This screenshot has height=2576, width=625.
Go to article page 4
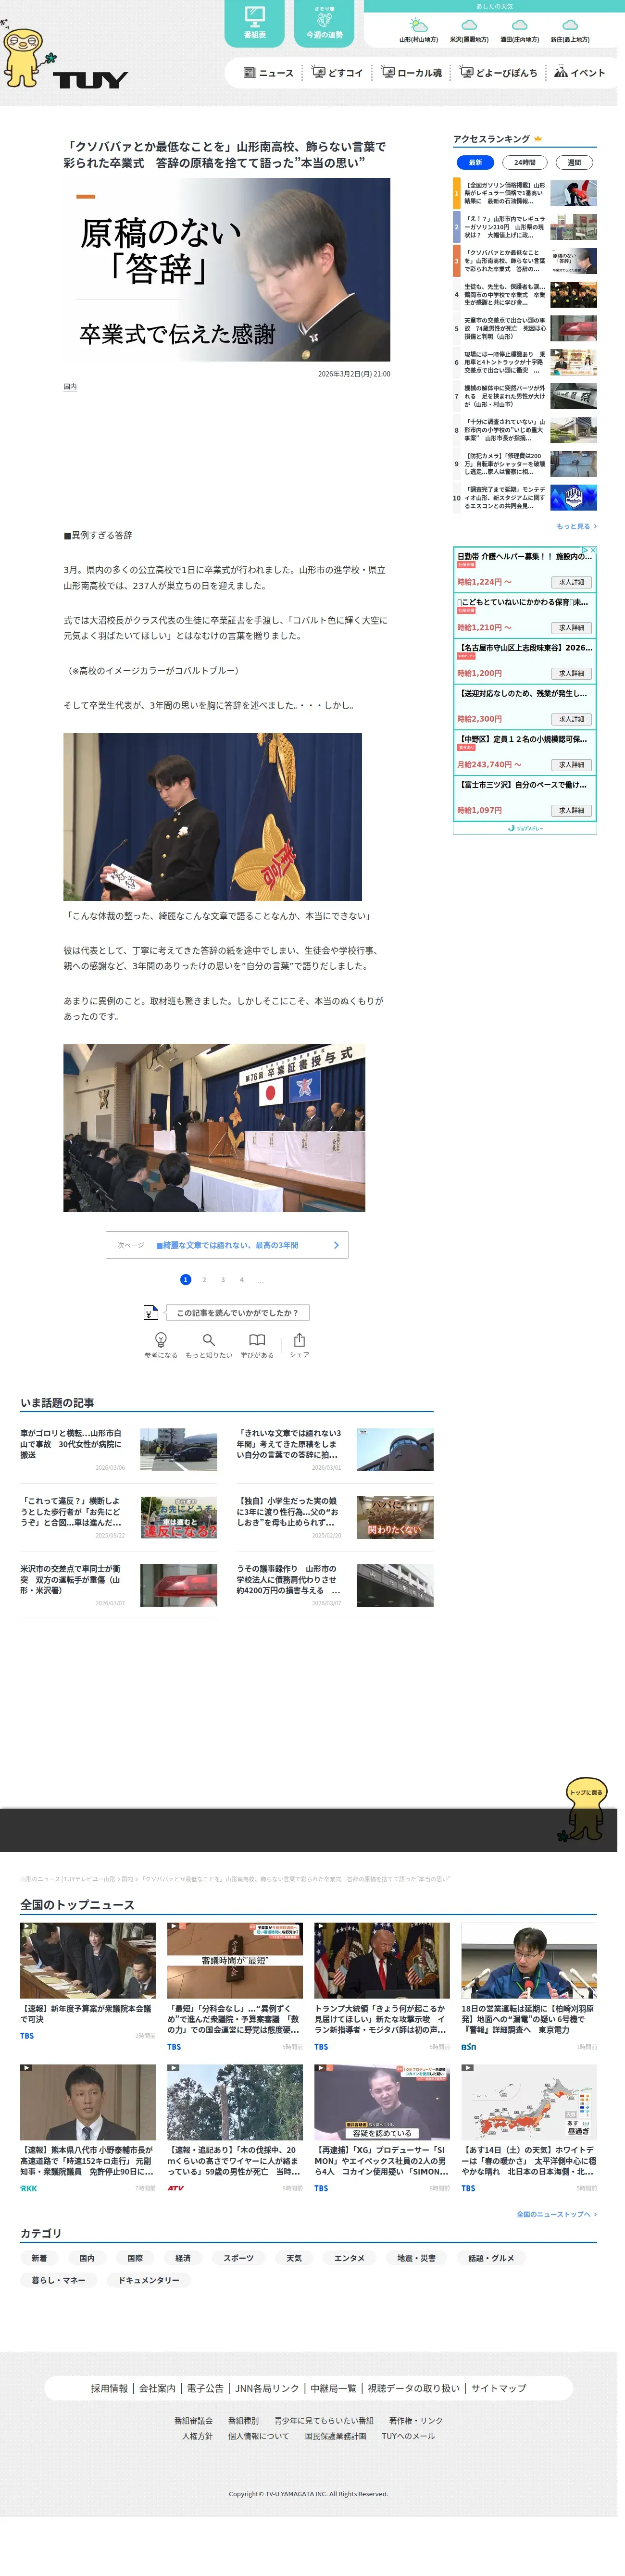pyautogui.click(x=241, y=1280)
